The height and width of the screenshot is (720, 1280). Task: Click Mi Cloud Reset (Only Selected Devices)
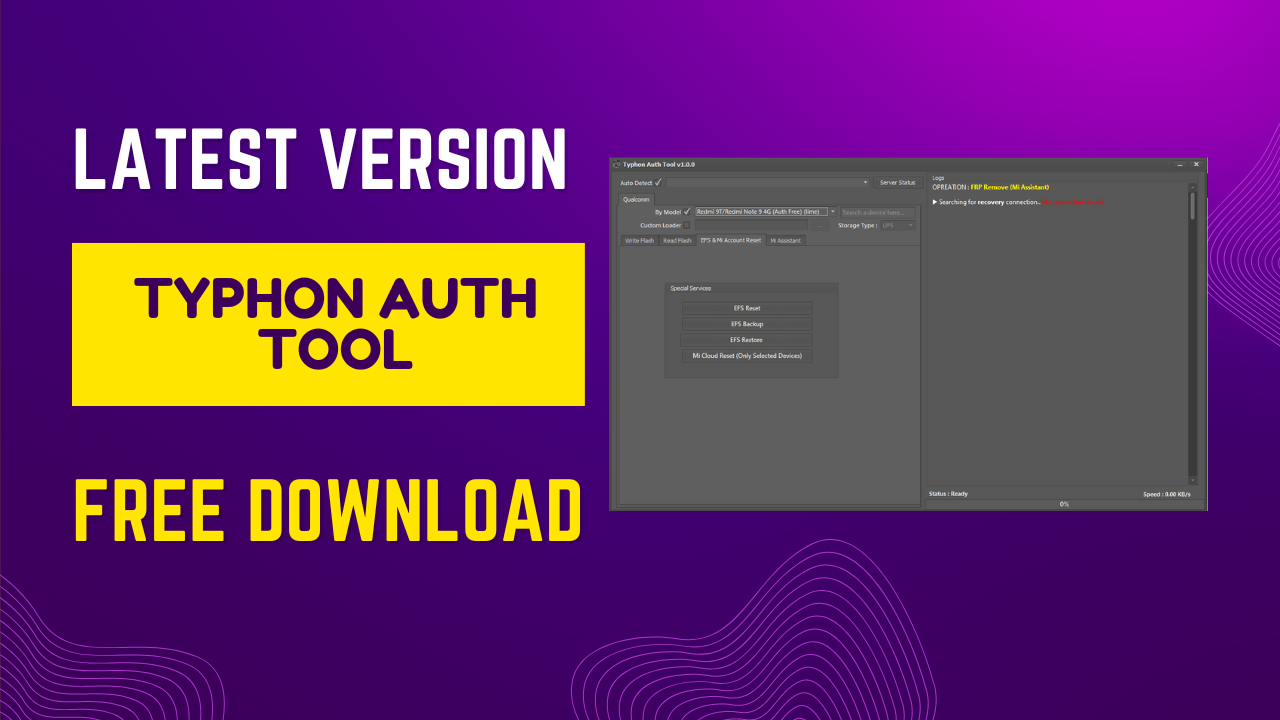[747, 356]
